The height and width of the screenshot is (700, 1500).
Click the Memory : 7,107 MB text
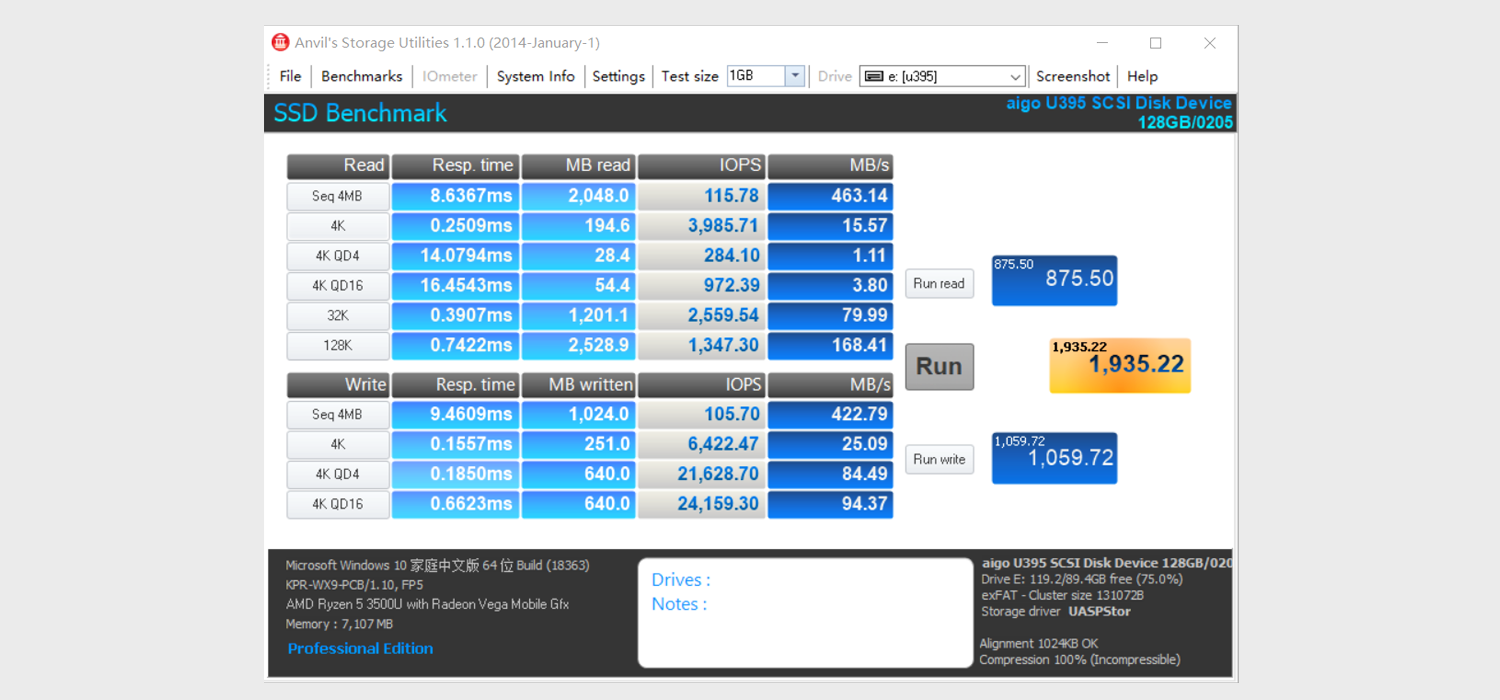[x=339, y=624]
